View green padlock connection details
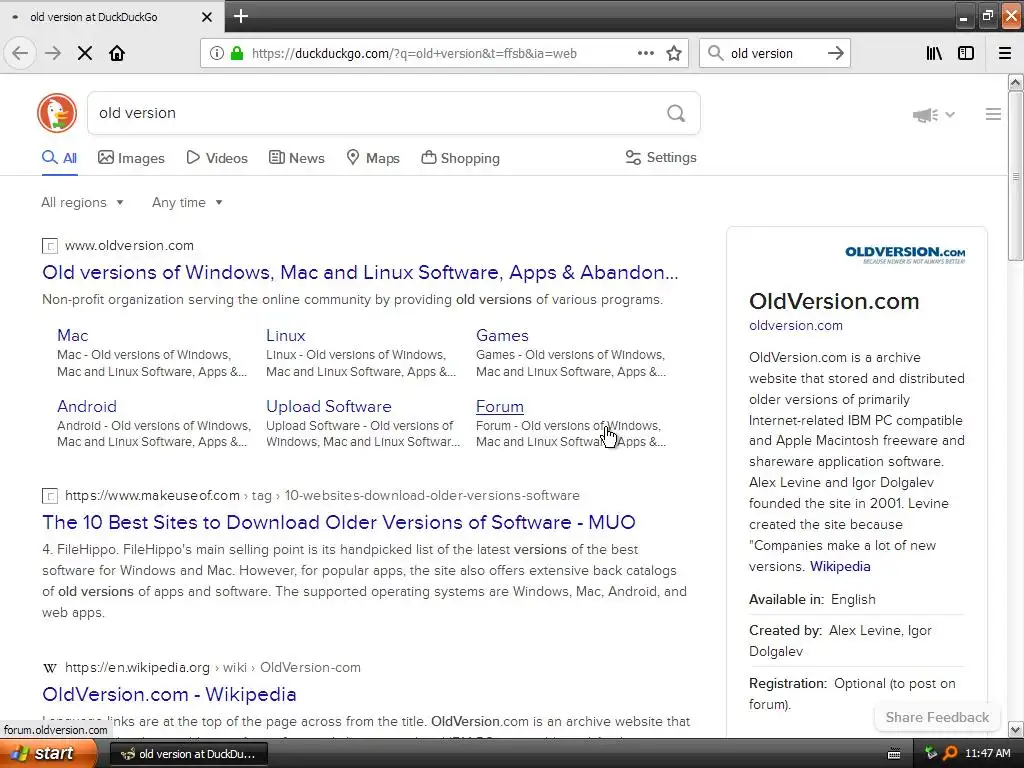Image resolution: width=1024 pixels, height=768 pixels. pyautogui.click(x=237, y=54)
